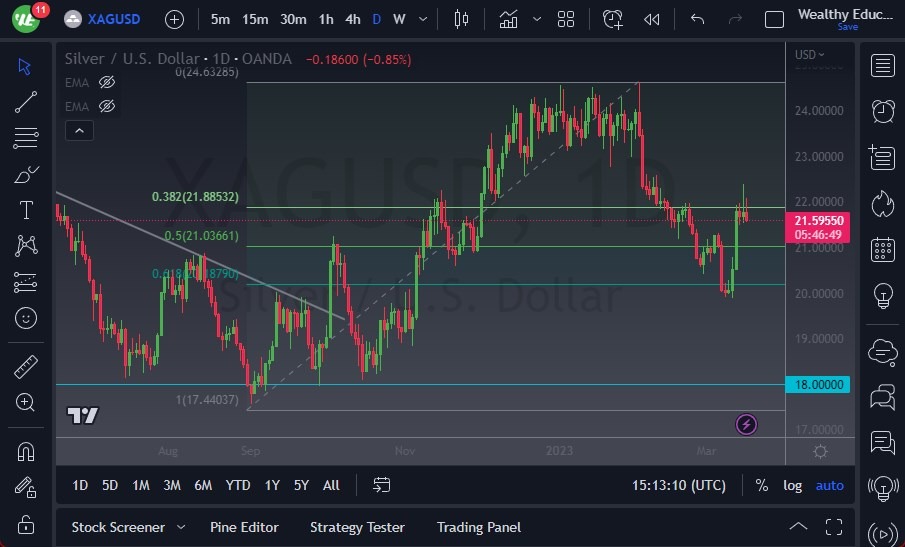Select the trend line drawing tool
The width and height of the screenshot is (905, 547).
click(x=25, y=102)
